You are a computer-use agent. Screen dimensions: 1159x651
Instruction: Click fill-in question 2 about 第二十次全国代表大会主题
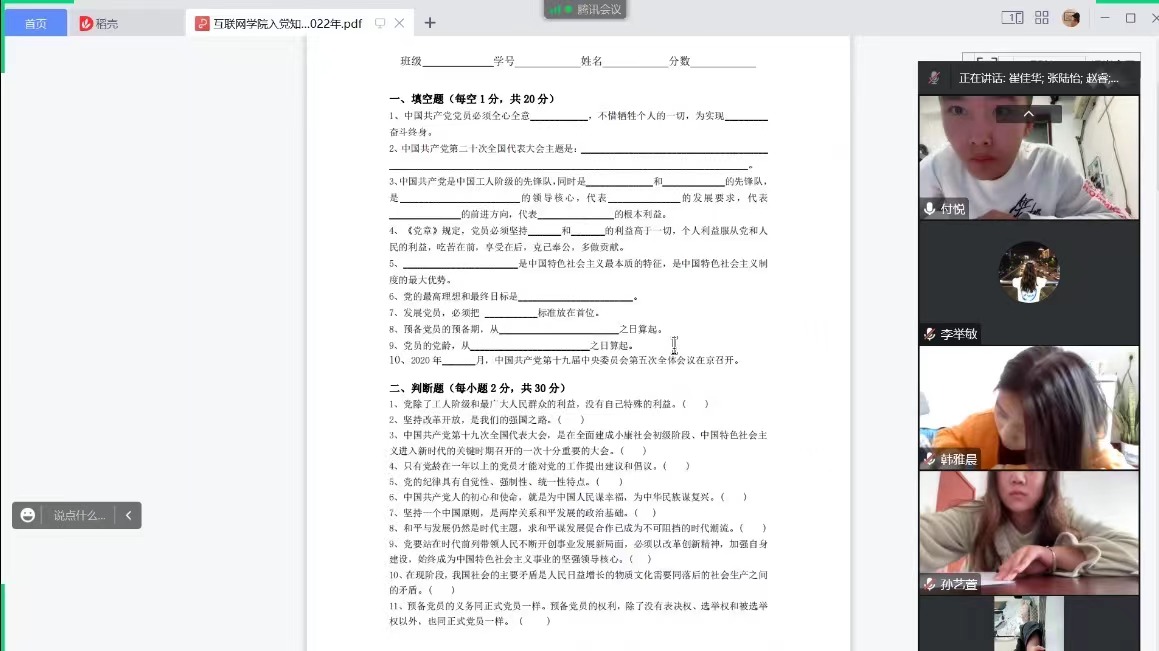[578, 157]
